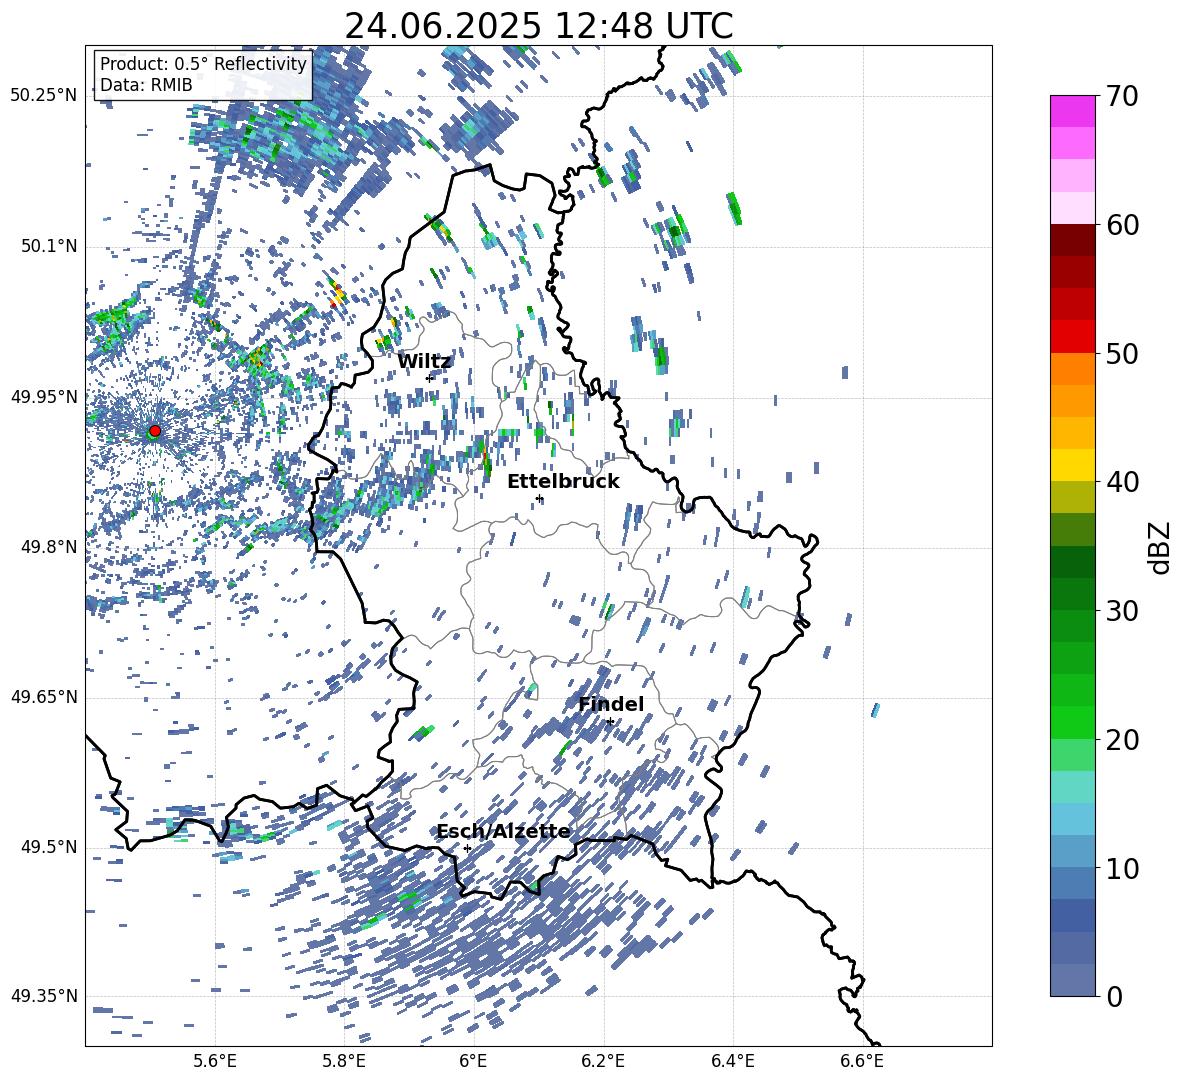Click the Ettelbruck city label
Viewport: 1184px width, 1081px height.
coord(563,482)
